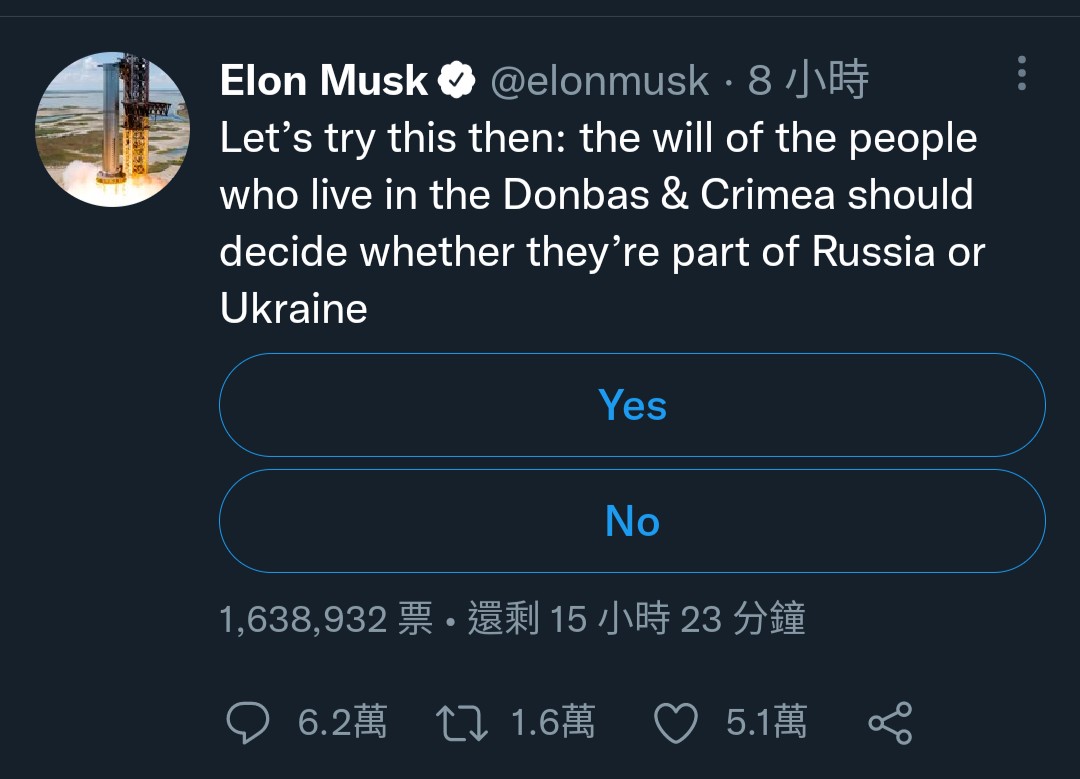Click the 還剩 15 小時 23 分鐘 remaining time

tap(636, 620)
